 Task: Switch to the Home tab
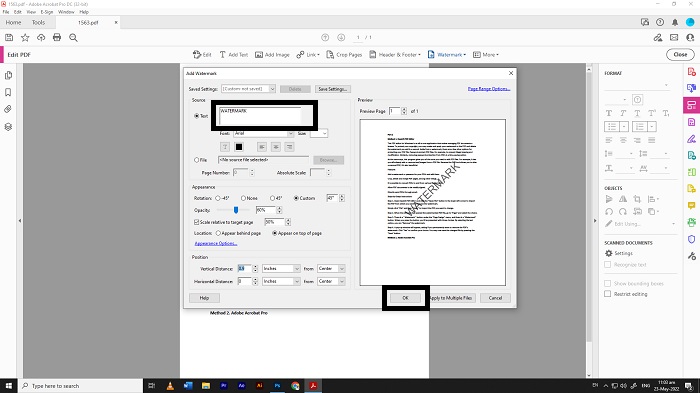tap(13, 22)
